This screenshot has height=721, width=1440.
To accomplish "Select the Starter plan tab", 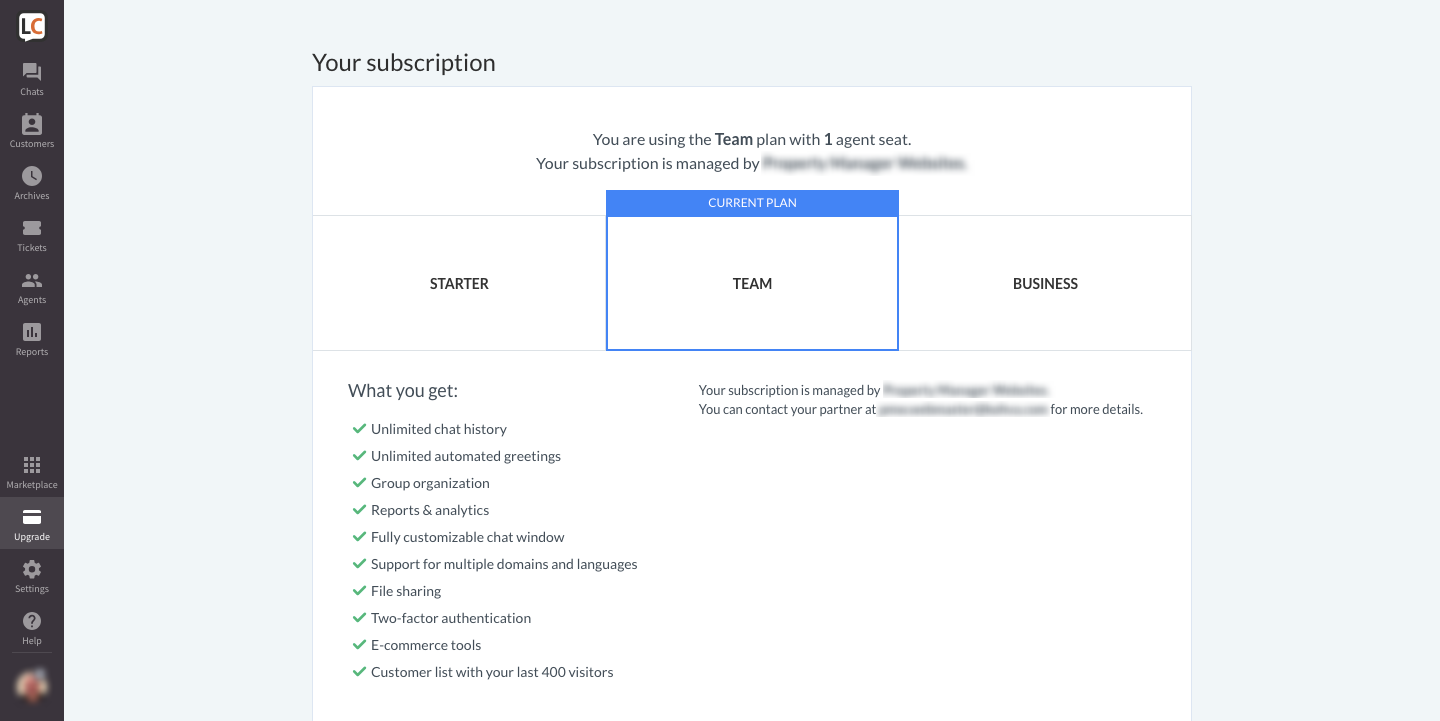I will (x=459, y=284).
